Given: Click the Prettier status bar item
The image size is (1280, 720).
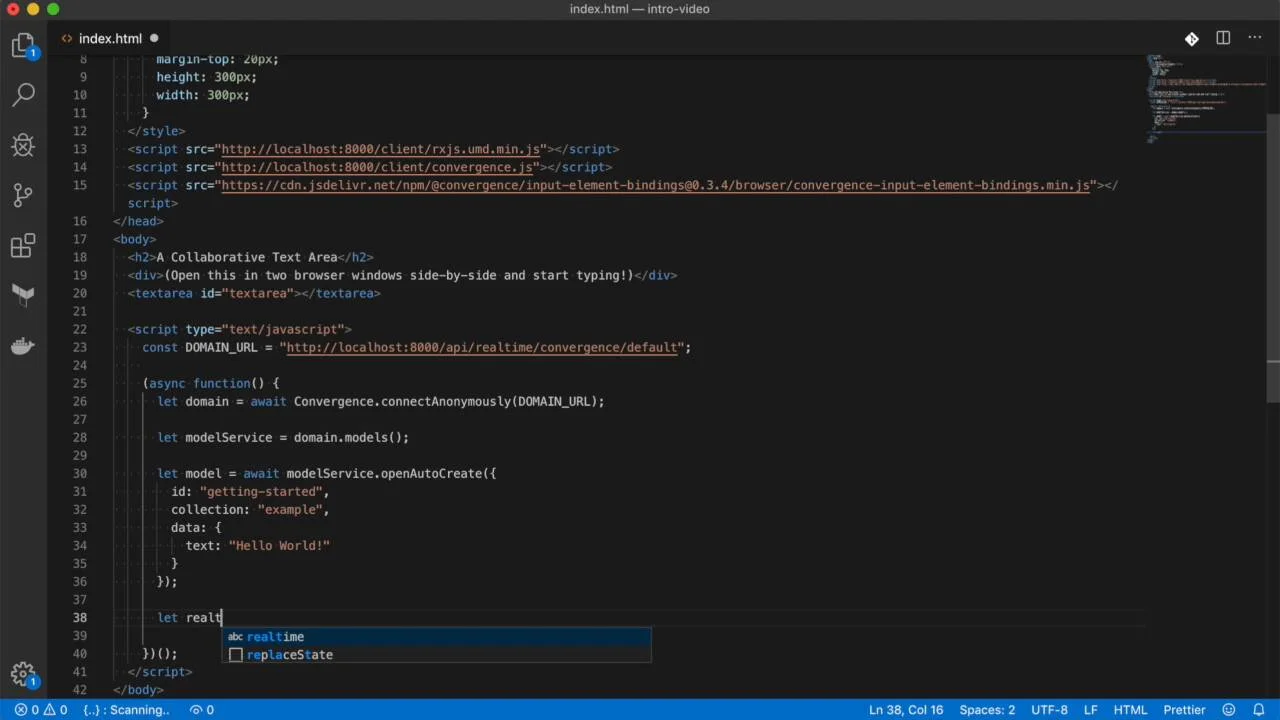Looking at the screenshot, I should click(x=1184, y=710).
